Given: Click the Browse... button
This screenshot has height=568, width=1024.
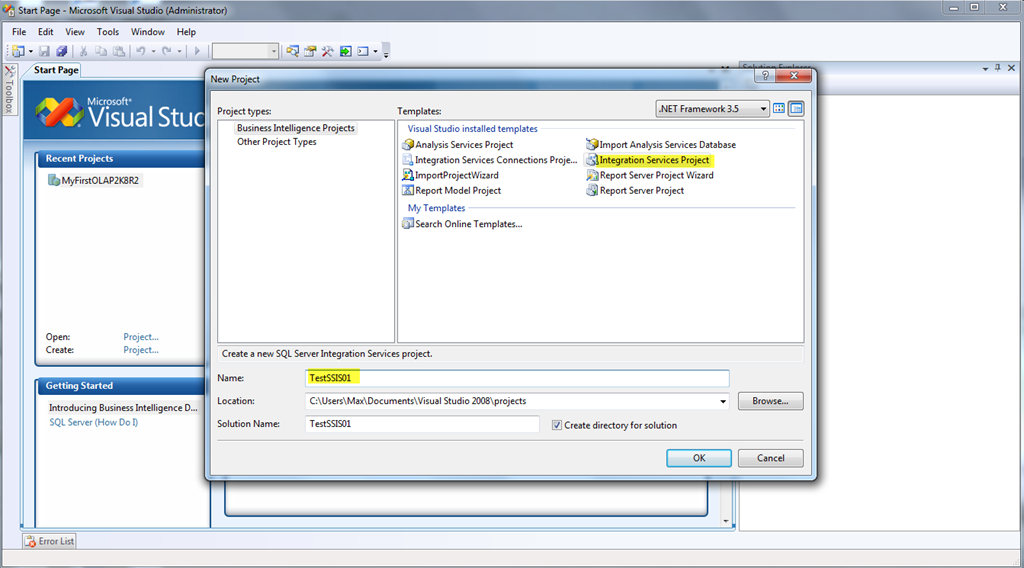Looking at the screenshot, I should tap(771, 401).
